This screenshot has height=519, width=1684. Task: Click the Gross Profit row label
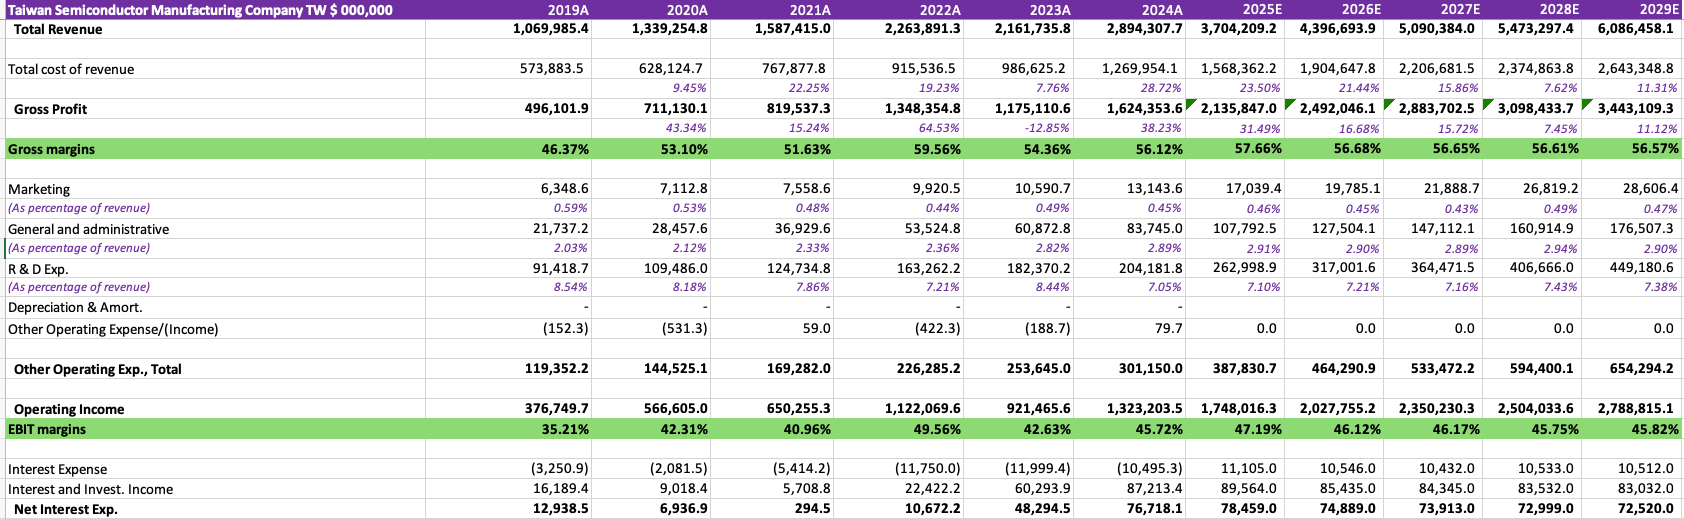50,109
